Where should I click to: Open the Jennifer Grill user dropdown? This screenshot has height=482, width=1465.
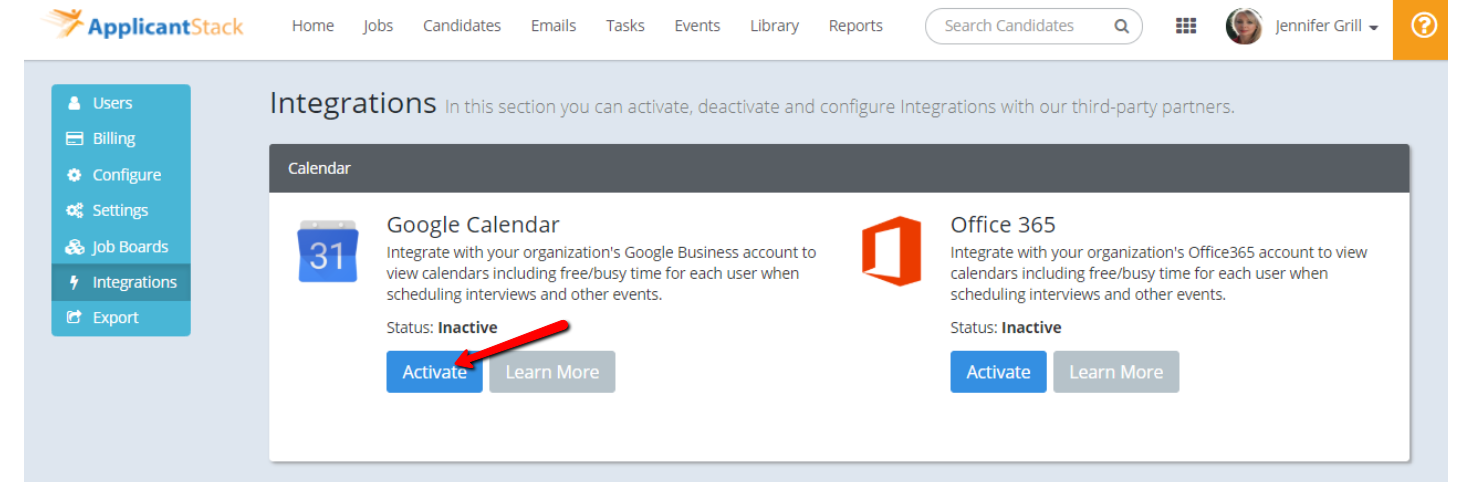(x=1327, y=26)
